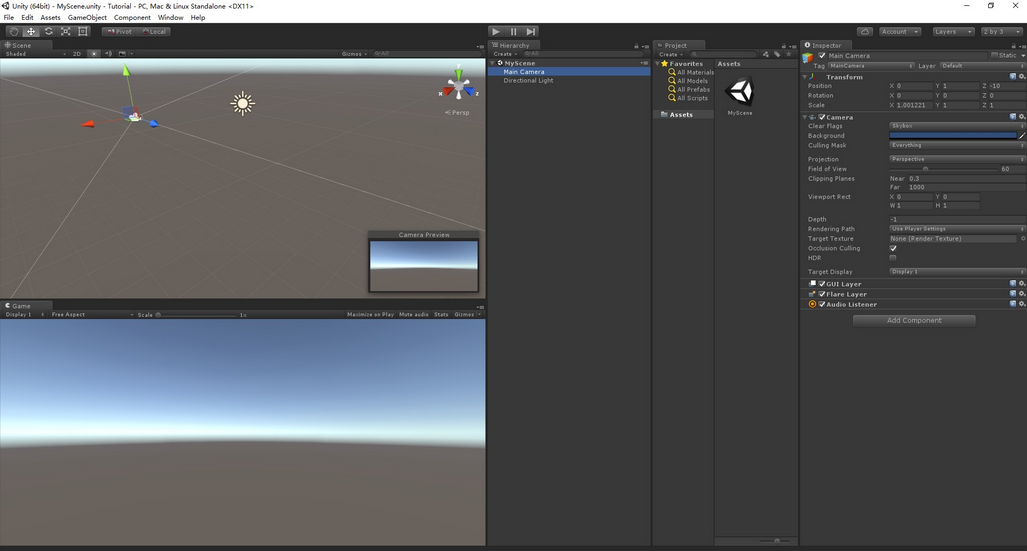
Task: Open the Edit menu
Action: [27, 18]
